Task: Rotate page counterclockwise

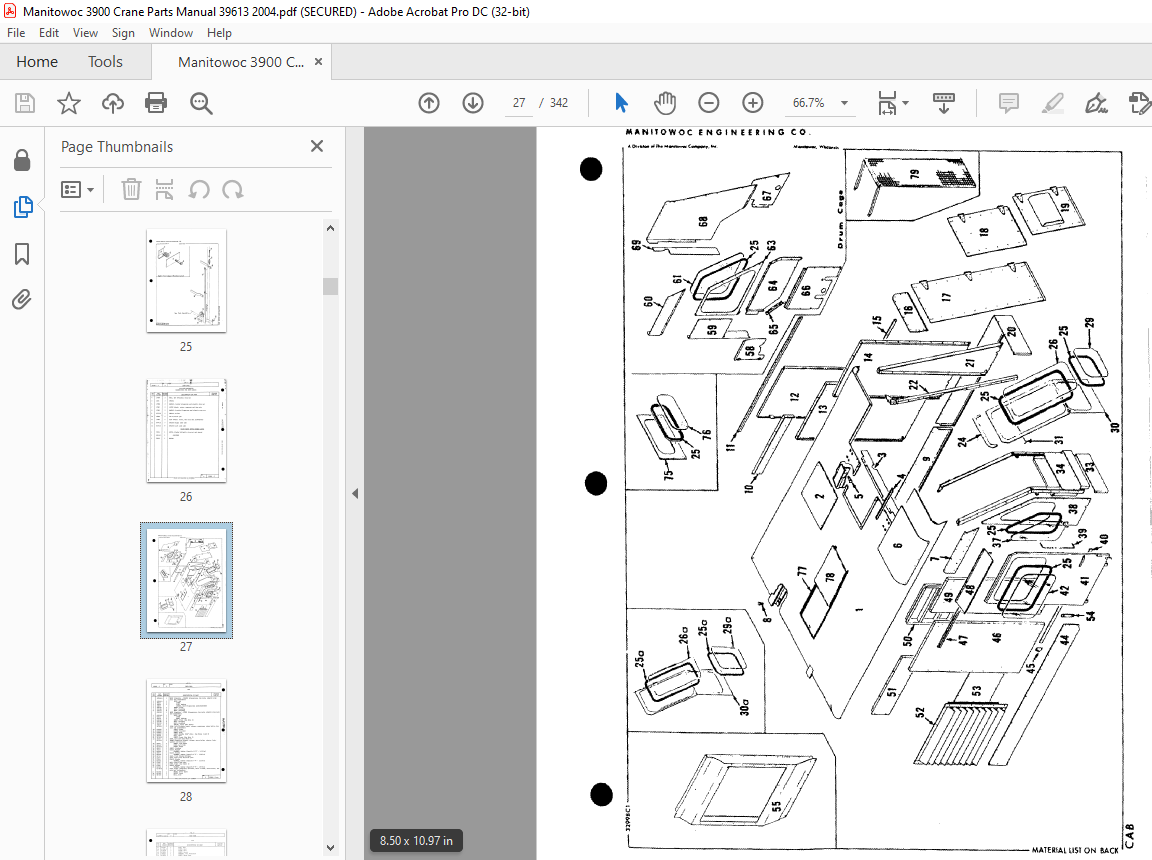Action: pos(199,189)
